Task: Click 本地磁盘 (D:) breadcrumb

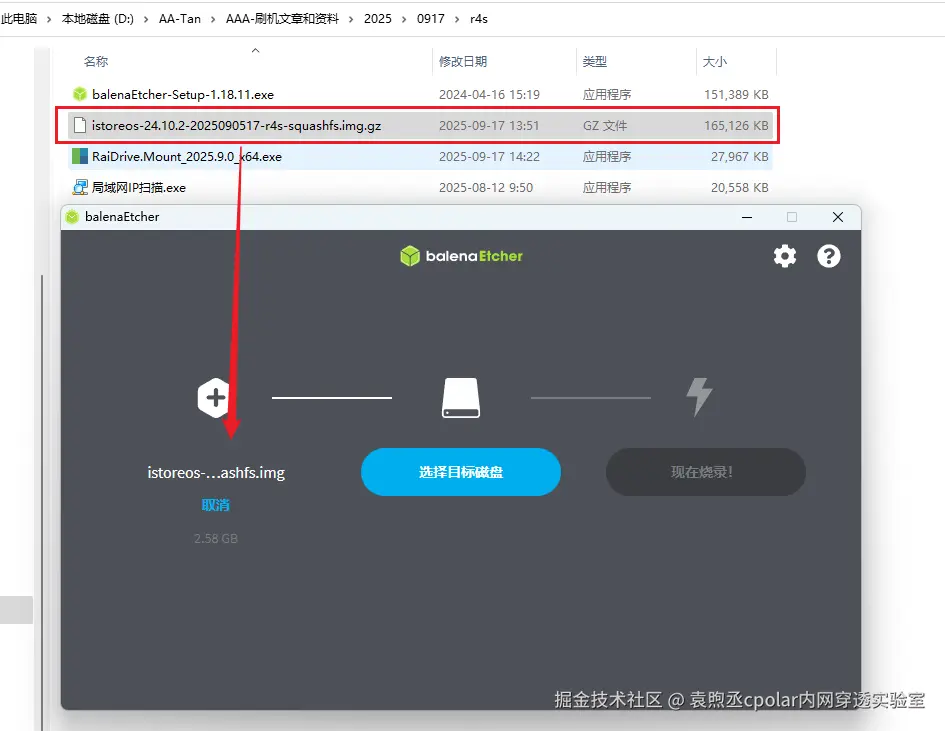Action: coord(98,19)
